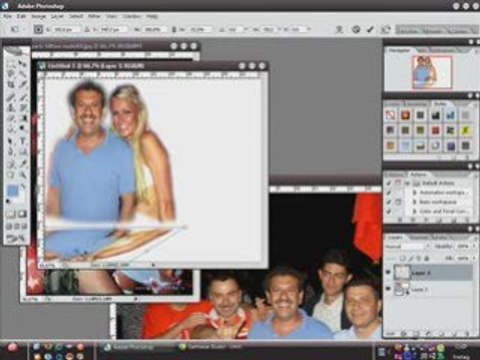The width and height of the screenshot is (480, 360).
Task: Select the Magic Wand tool
Action: coord(23,74)
